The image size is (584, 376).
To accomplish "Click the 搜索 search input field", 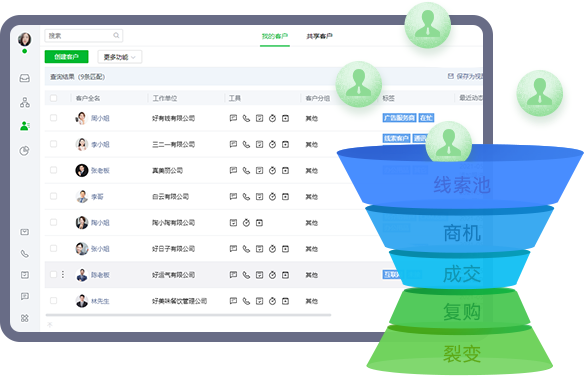I will coord(84,35).
